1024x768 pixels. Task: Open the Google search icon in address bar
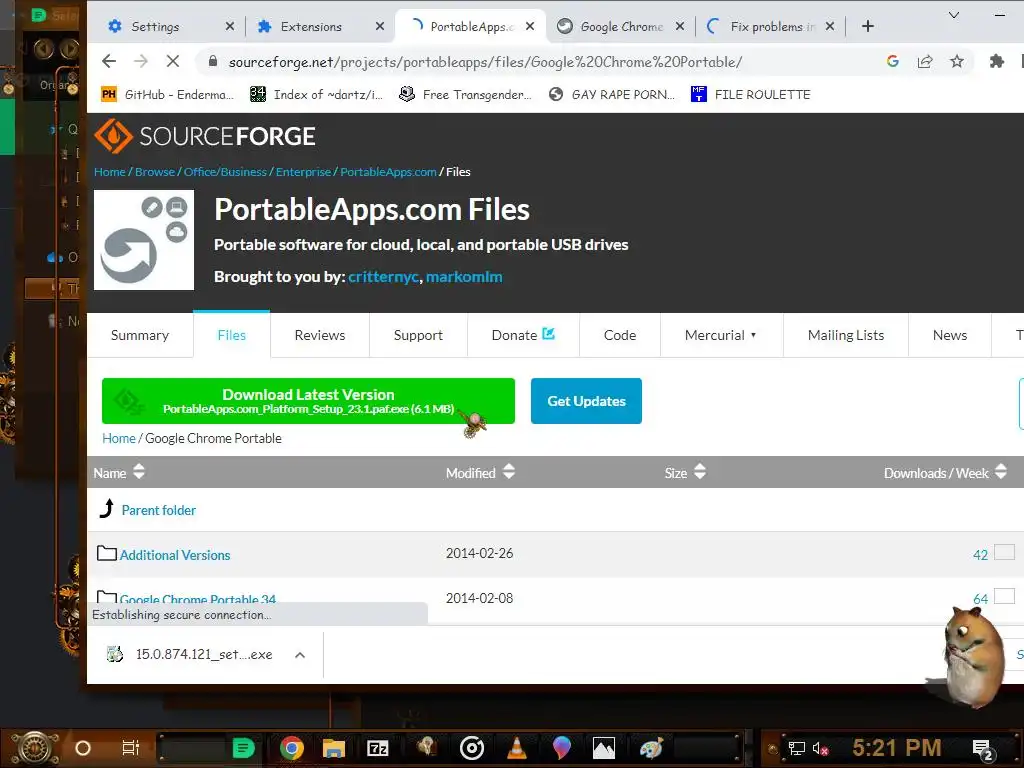tap(893, 61)
